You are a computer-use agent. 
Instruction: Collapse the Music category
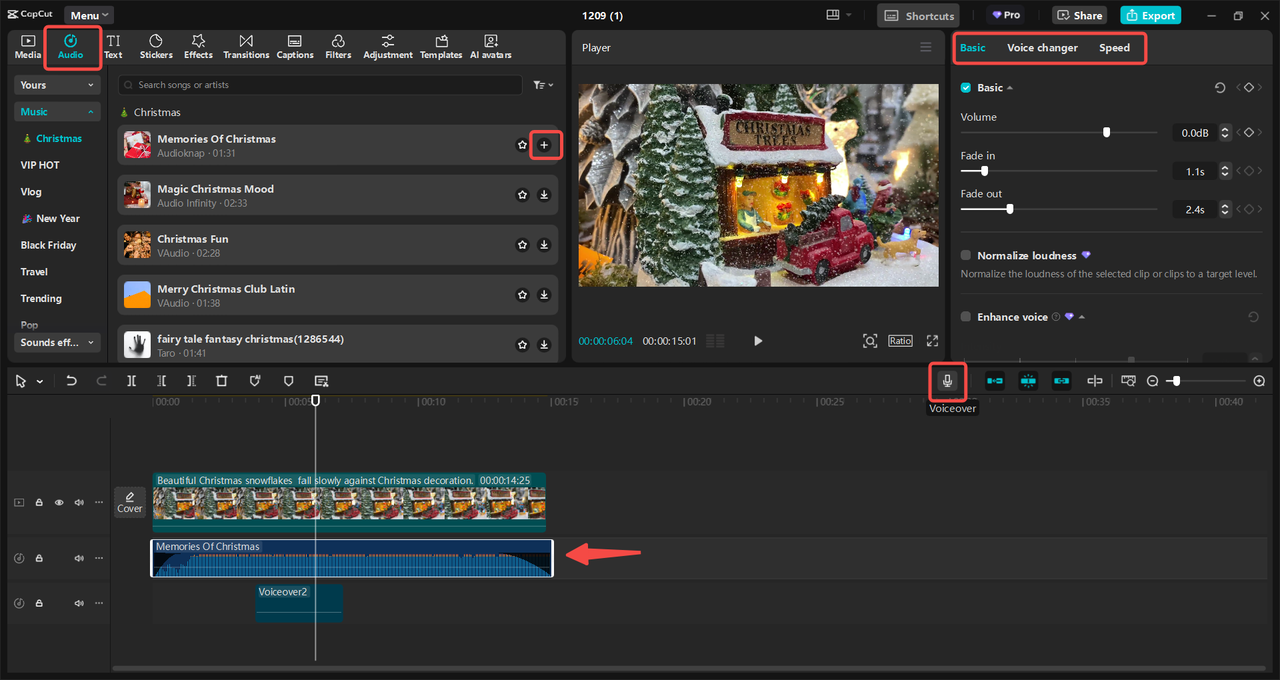[x=59, y=112]
